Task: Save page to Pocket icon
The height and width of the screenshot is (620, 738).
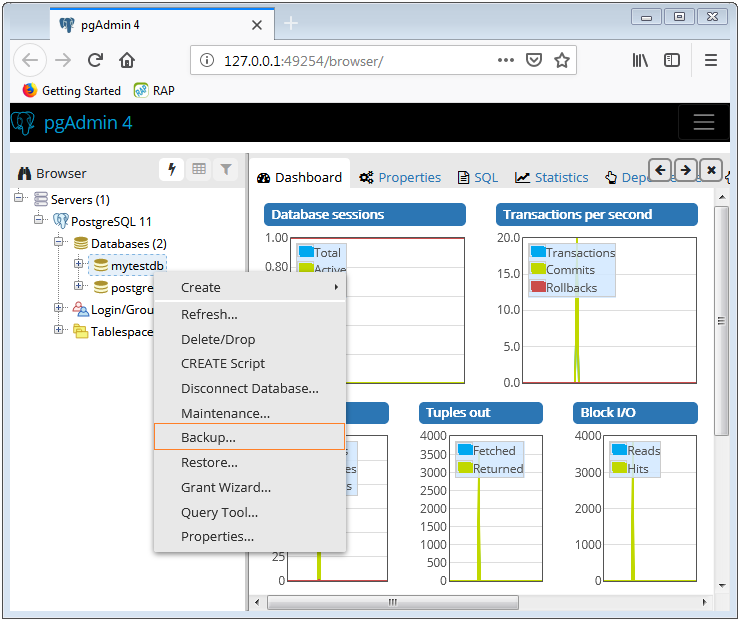Action: click(x=534, y=60)
